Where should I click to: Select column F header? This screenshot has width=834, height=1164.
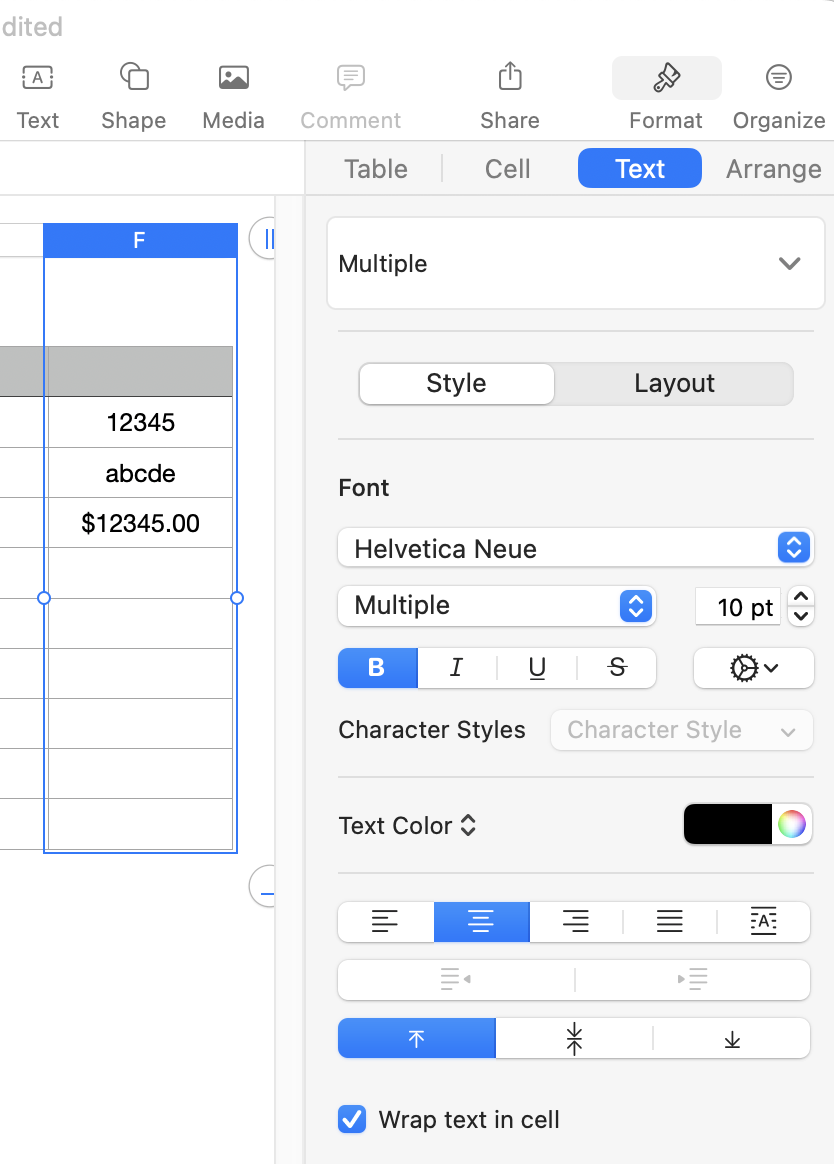(x=139, y=240)
